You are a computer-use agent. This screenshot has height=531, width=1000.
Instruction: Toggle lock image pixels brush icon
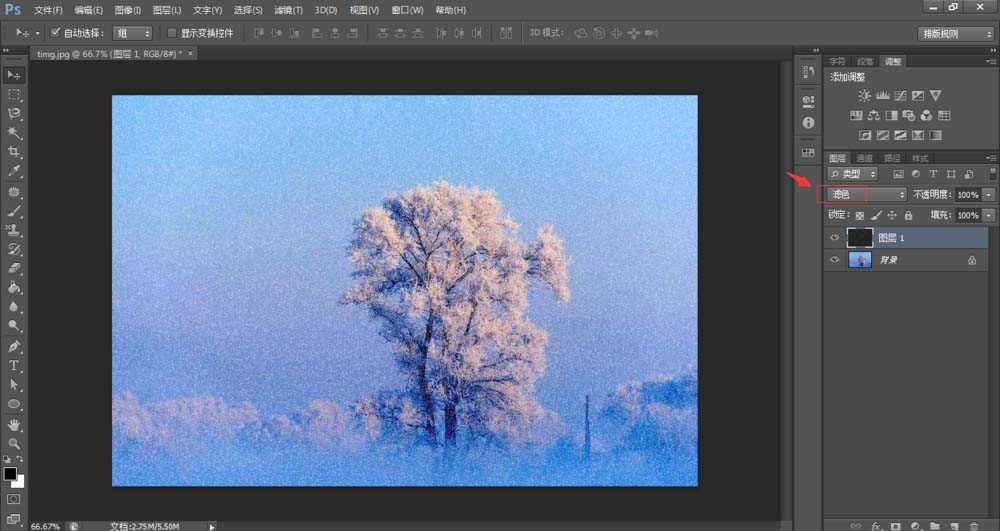(876, 215)
